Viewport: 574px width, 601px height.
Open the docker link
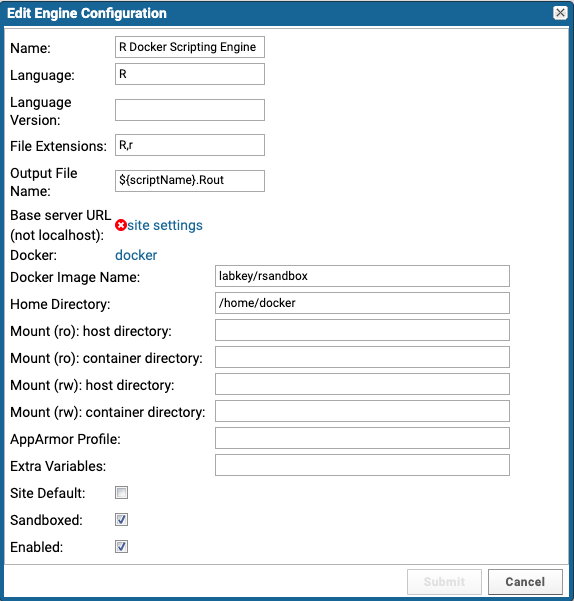coord(136,255)
